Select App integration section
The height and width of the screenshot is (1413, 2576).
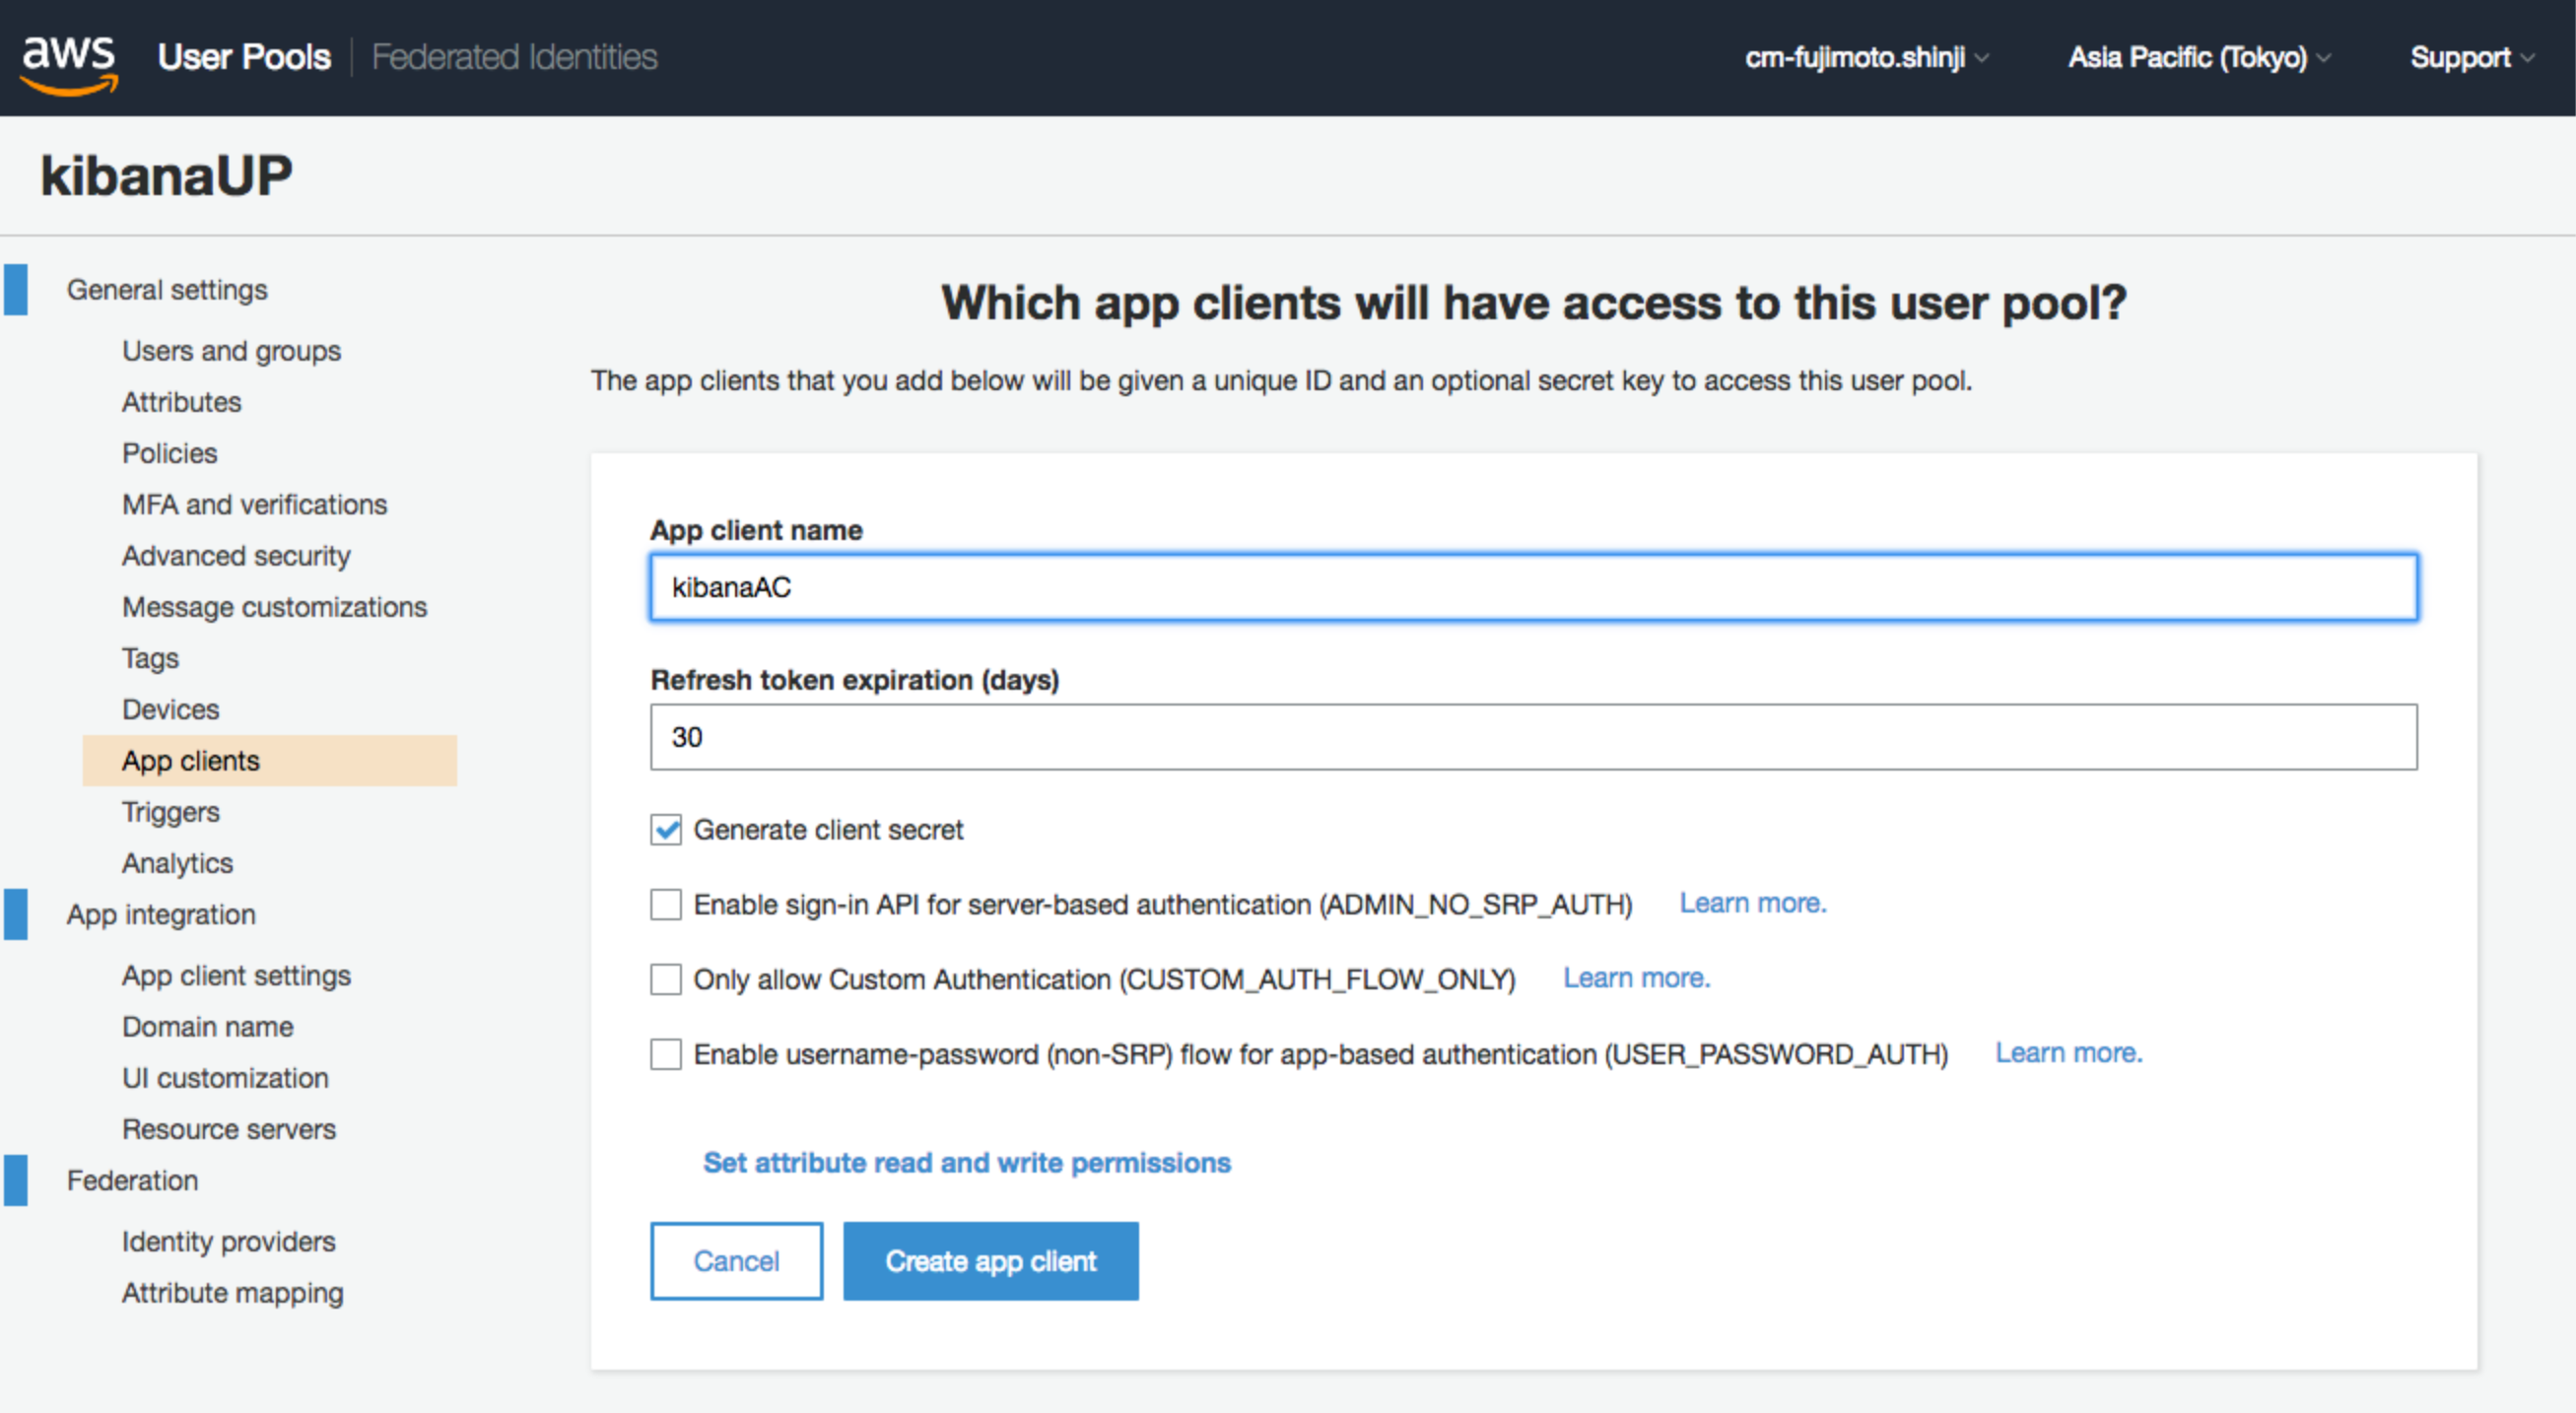tap(161, 915)
